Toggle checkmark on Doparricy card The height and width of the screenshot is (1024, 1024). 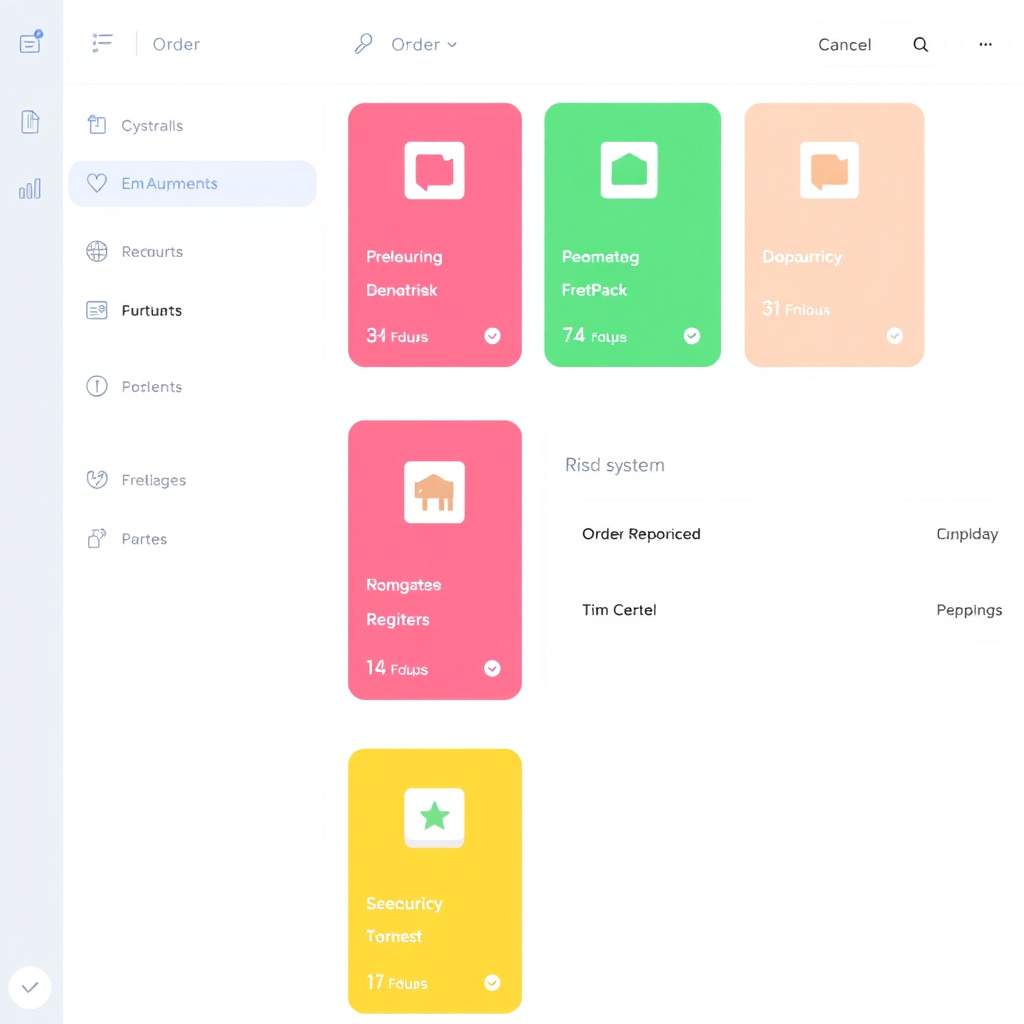895,336
